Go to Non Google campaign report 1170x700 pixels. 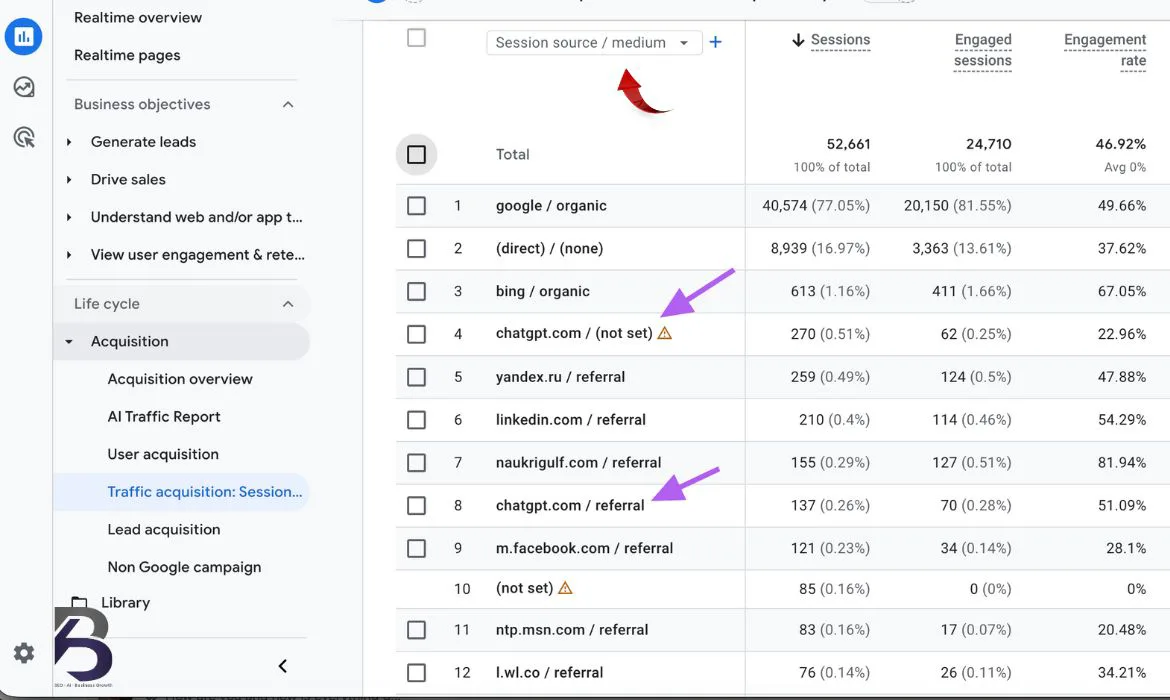tap(184, 566)
